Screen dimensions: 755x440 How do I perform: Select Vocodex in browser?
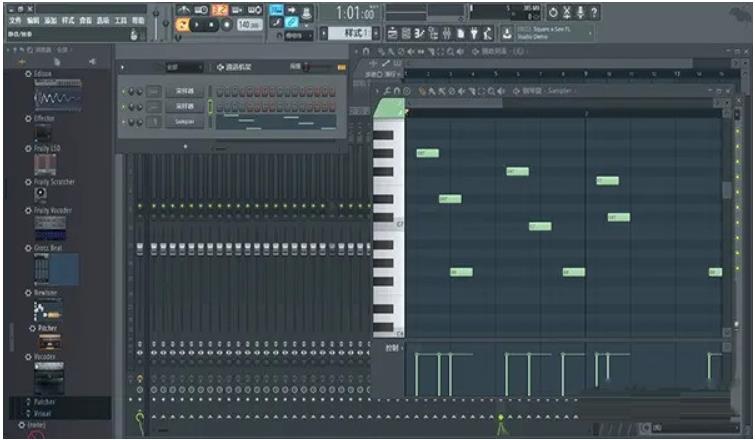(x=44, y=357)
